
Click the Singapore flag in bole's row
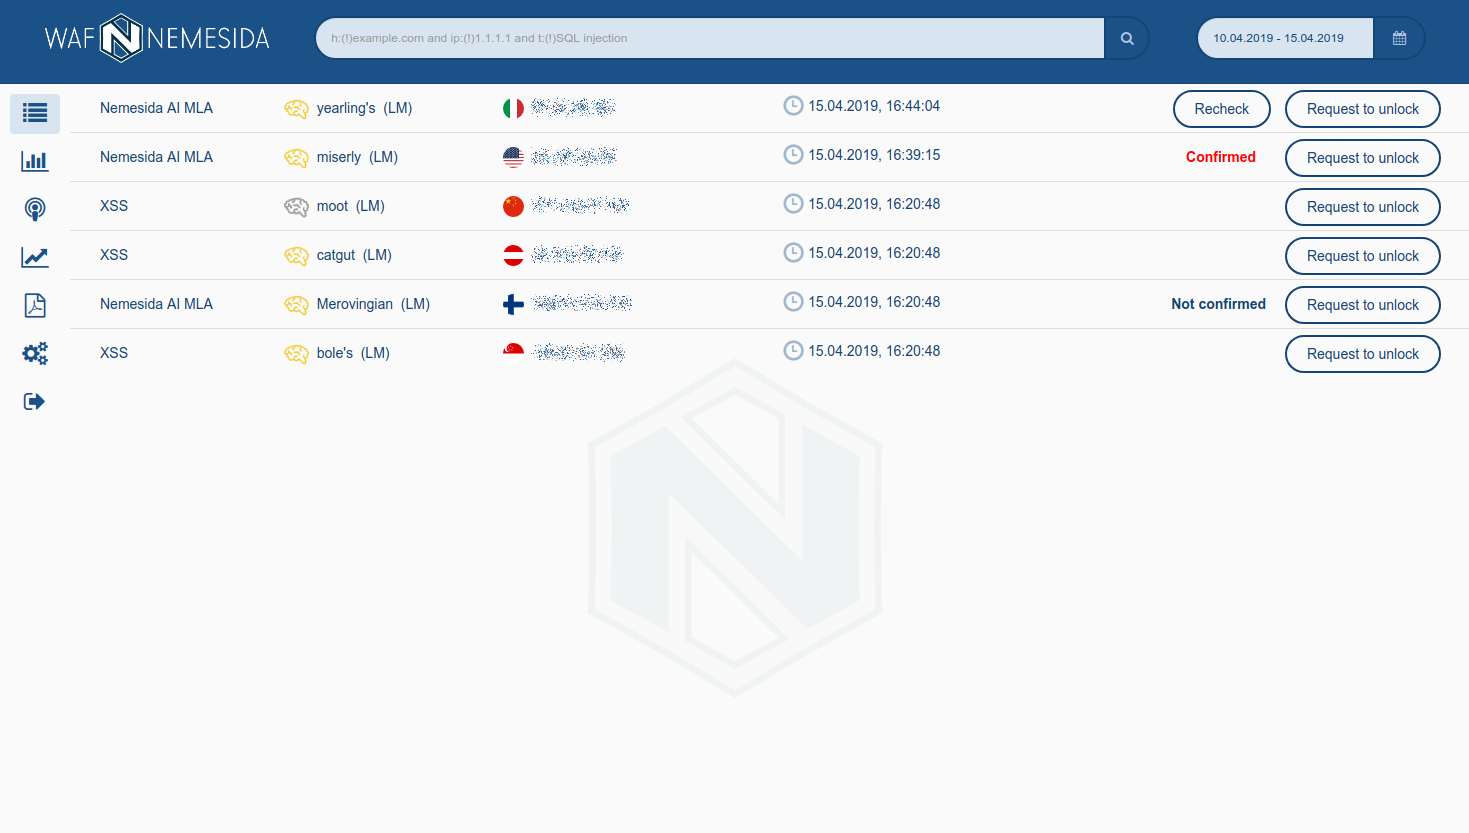click(x=513, y=351)
